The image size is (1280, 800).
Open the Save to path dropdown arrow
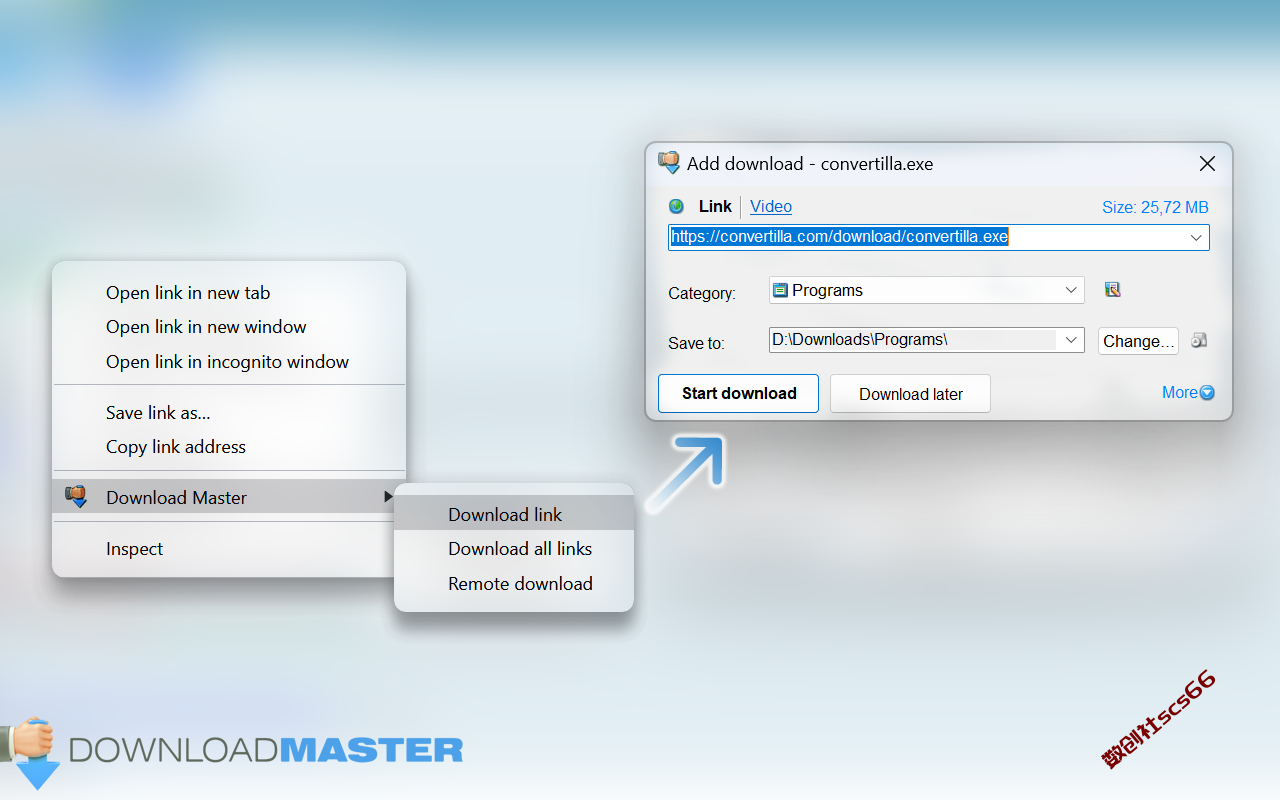tap(1072, 340)
